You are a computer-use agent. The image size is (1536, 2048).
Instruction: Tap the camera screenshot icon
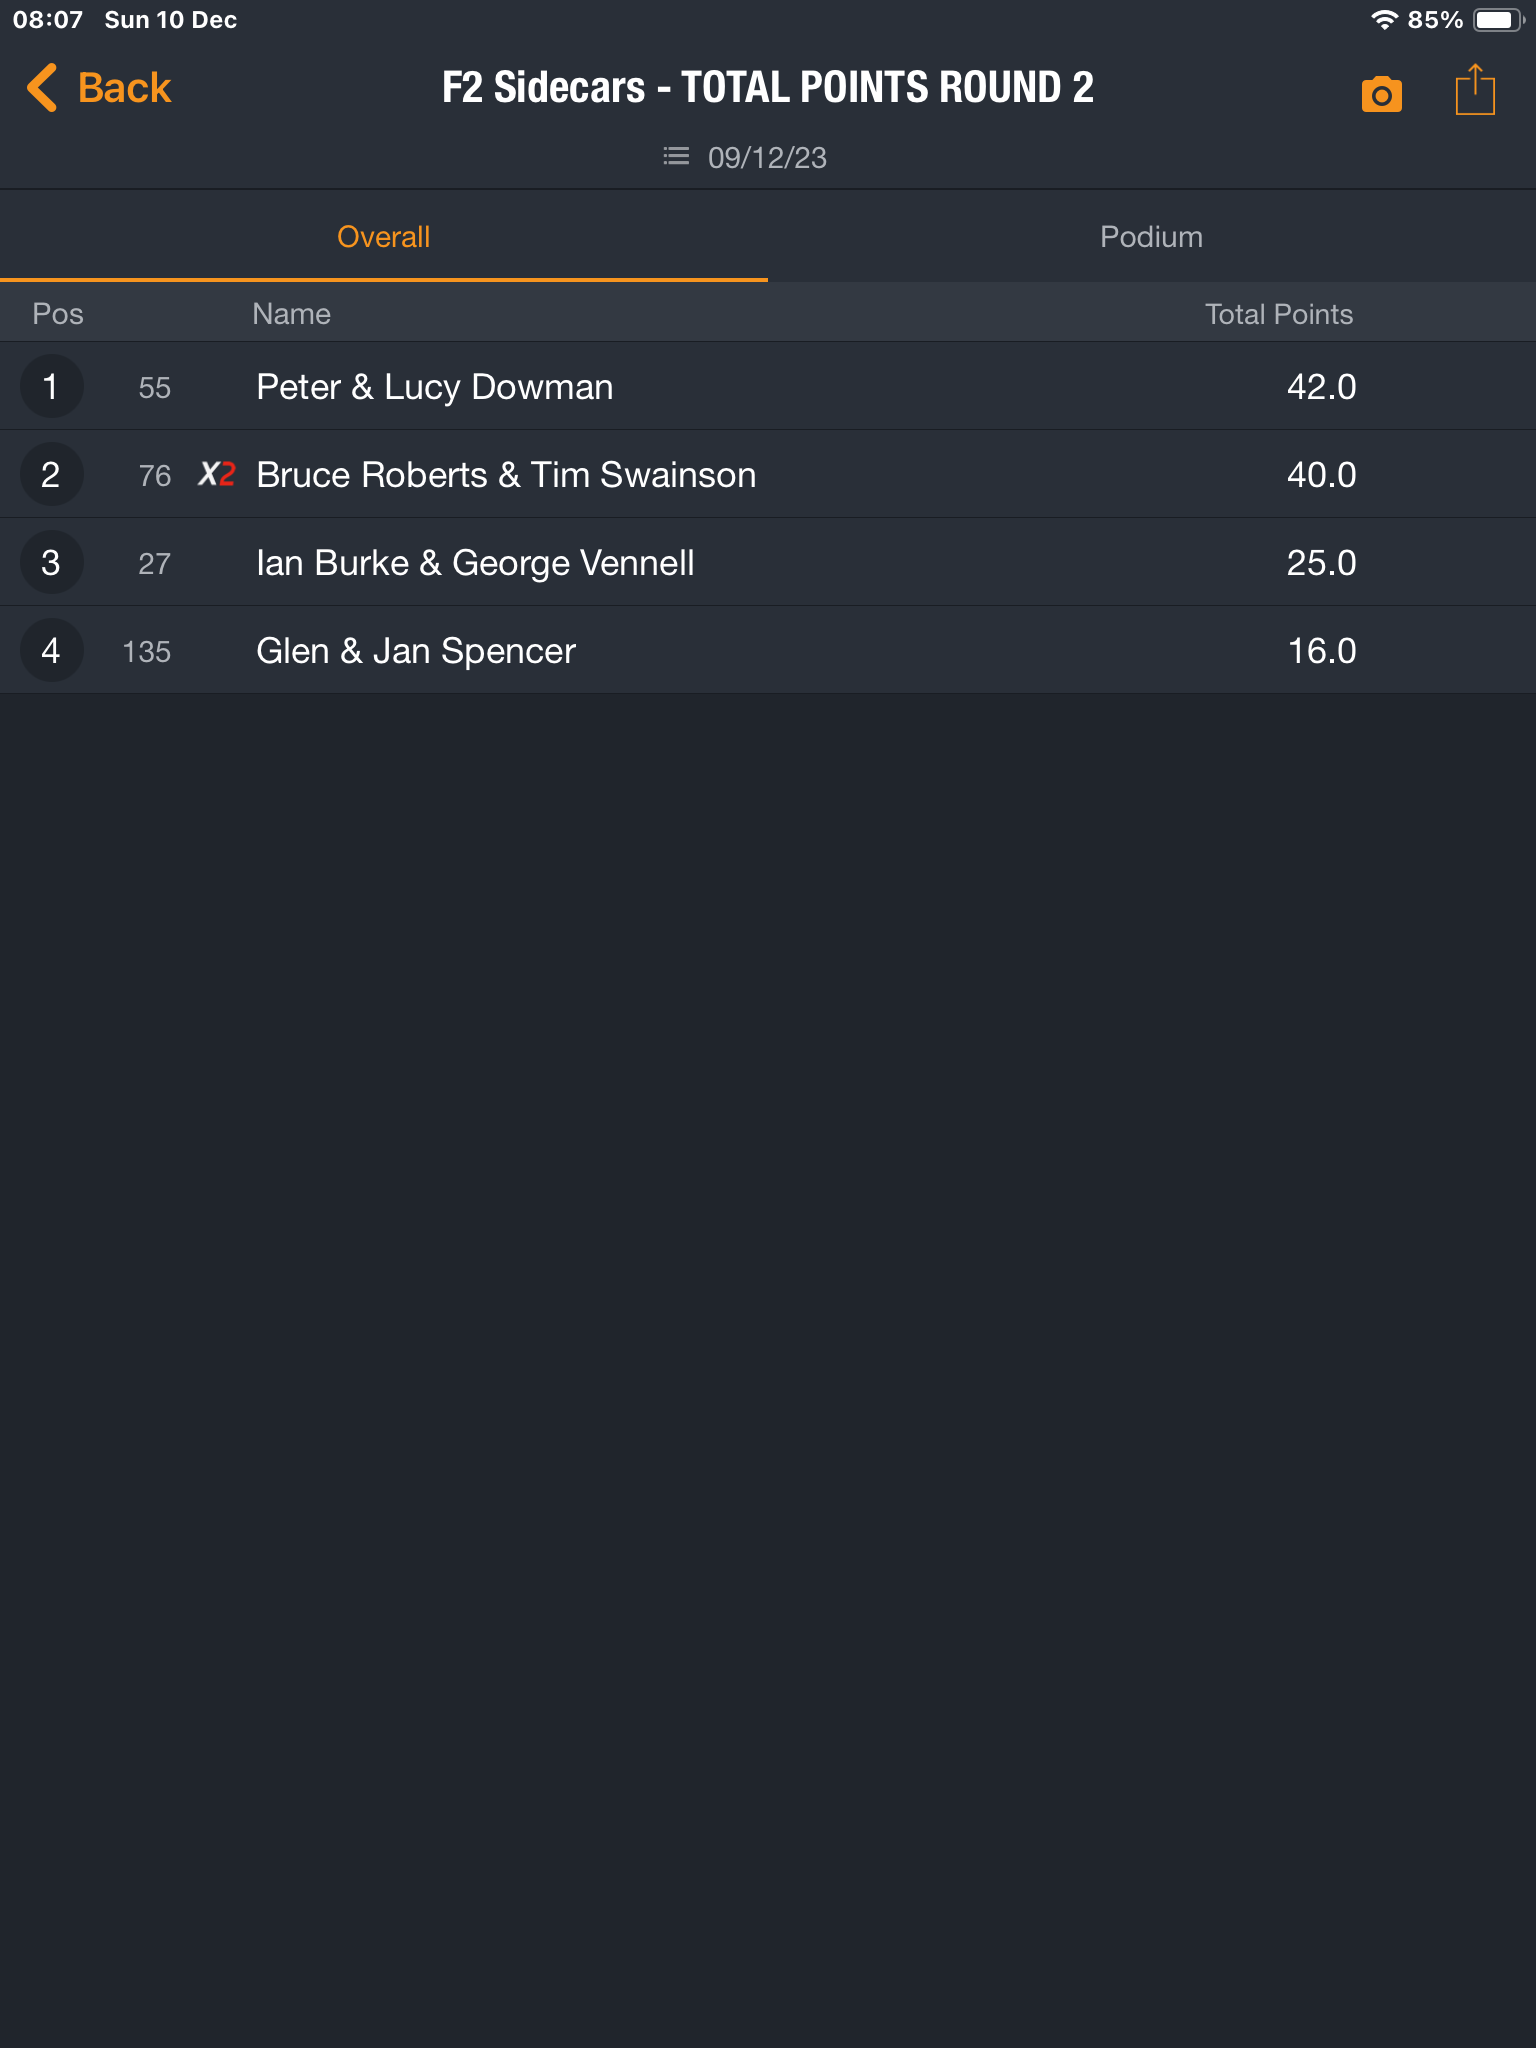pyautogui.click(x=1381, y=94)
